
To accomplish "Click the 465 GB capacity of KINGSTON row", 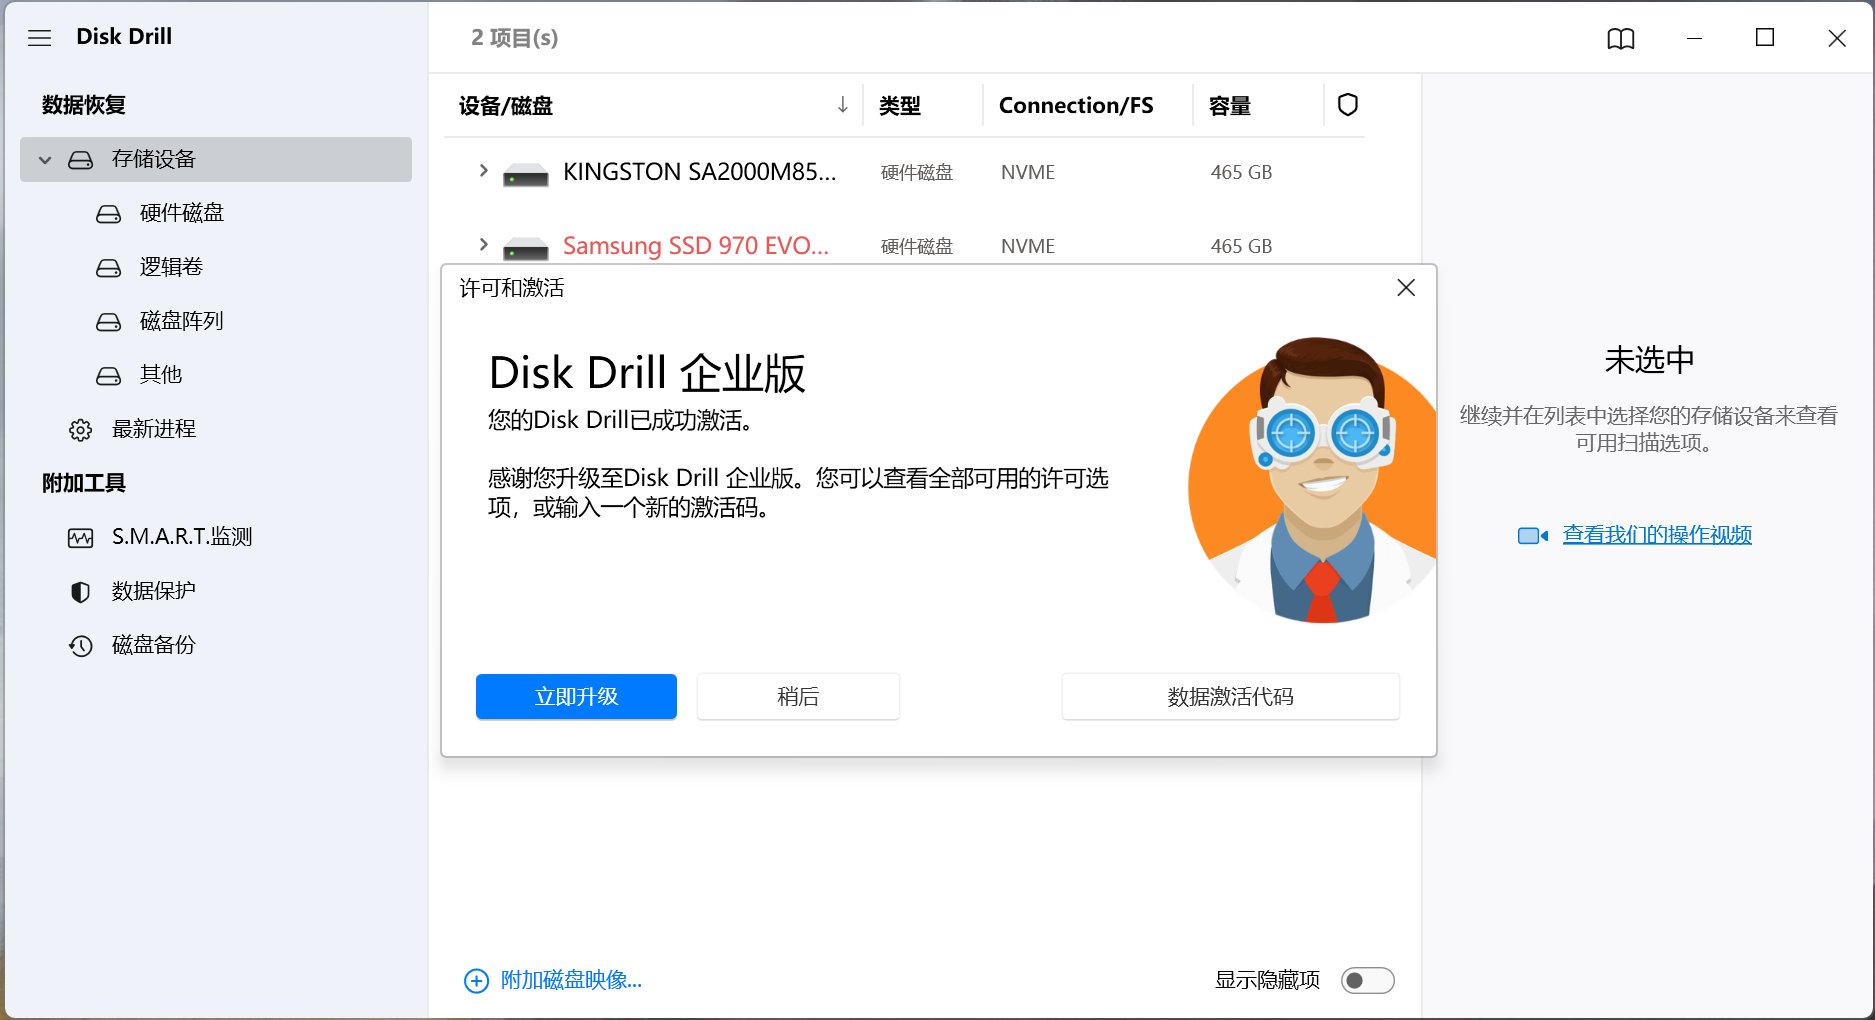I will [1241, 172].
